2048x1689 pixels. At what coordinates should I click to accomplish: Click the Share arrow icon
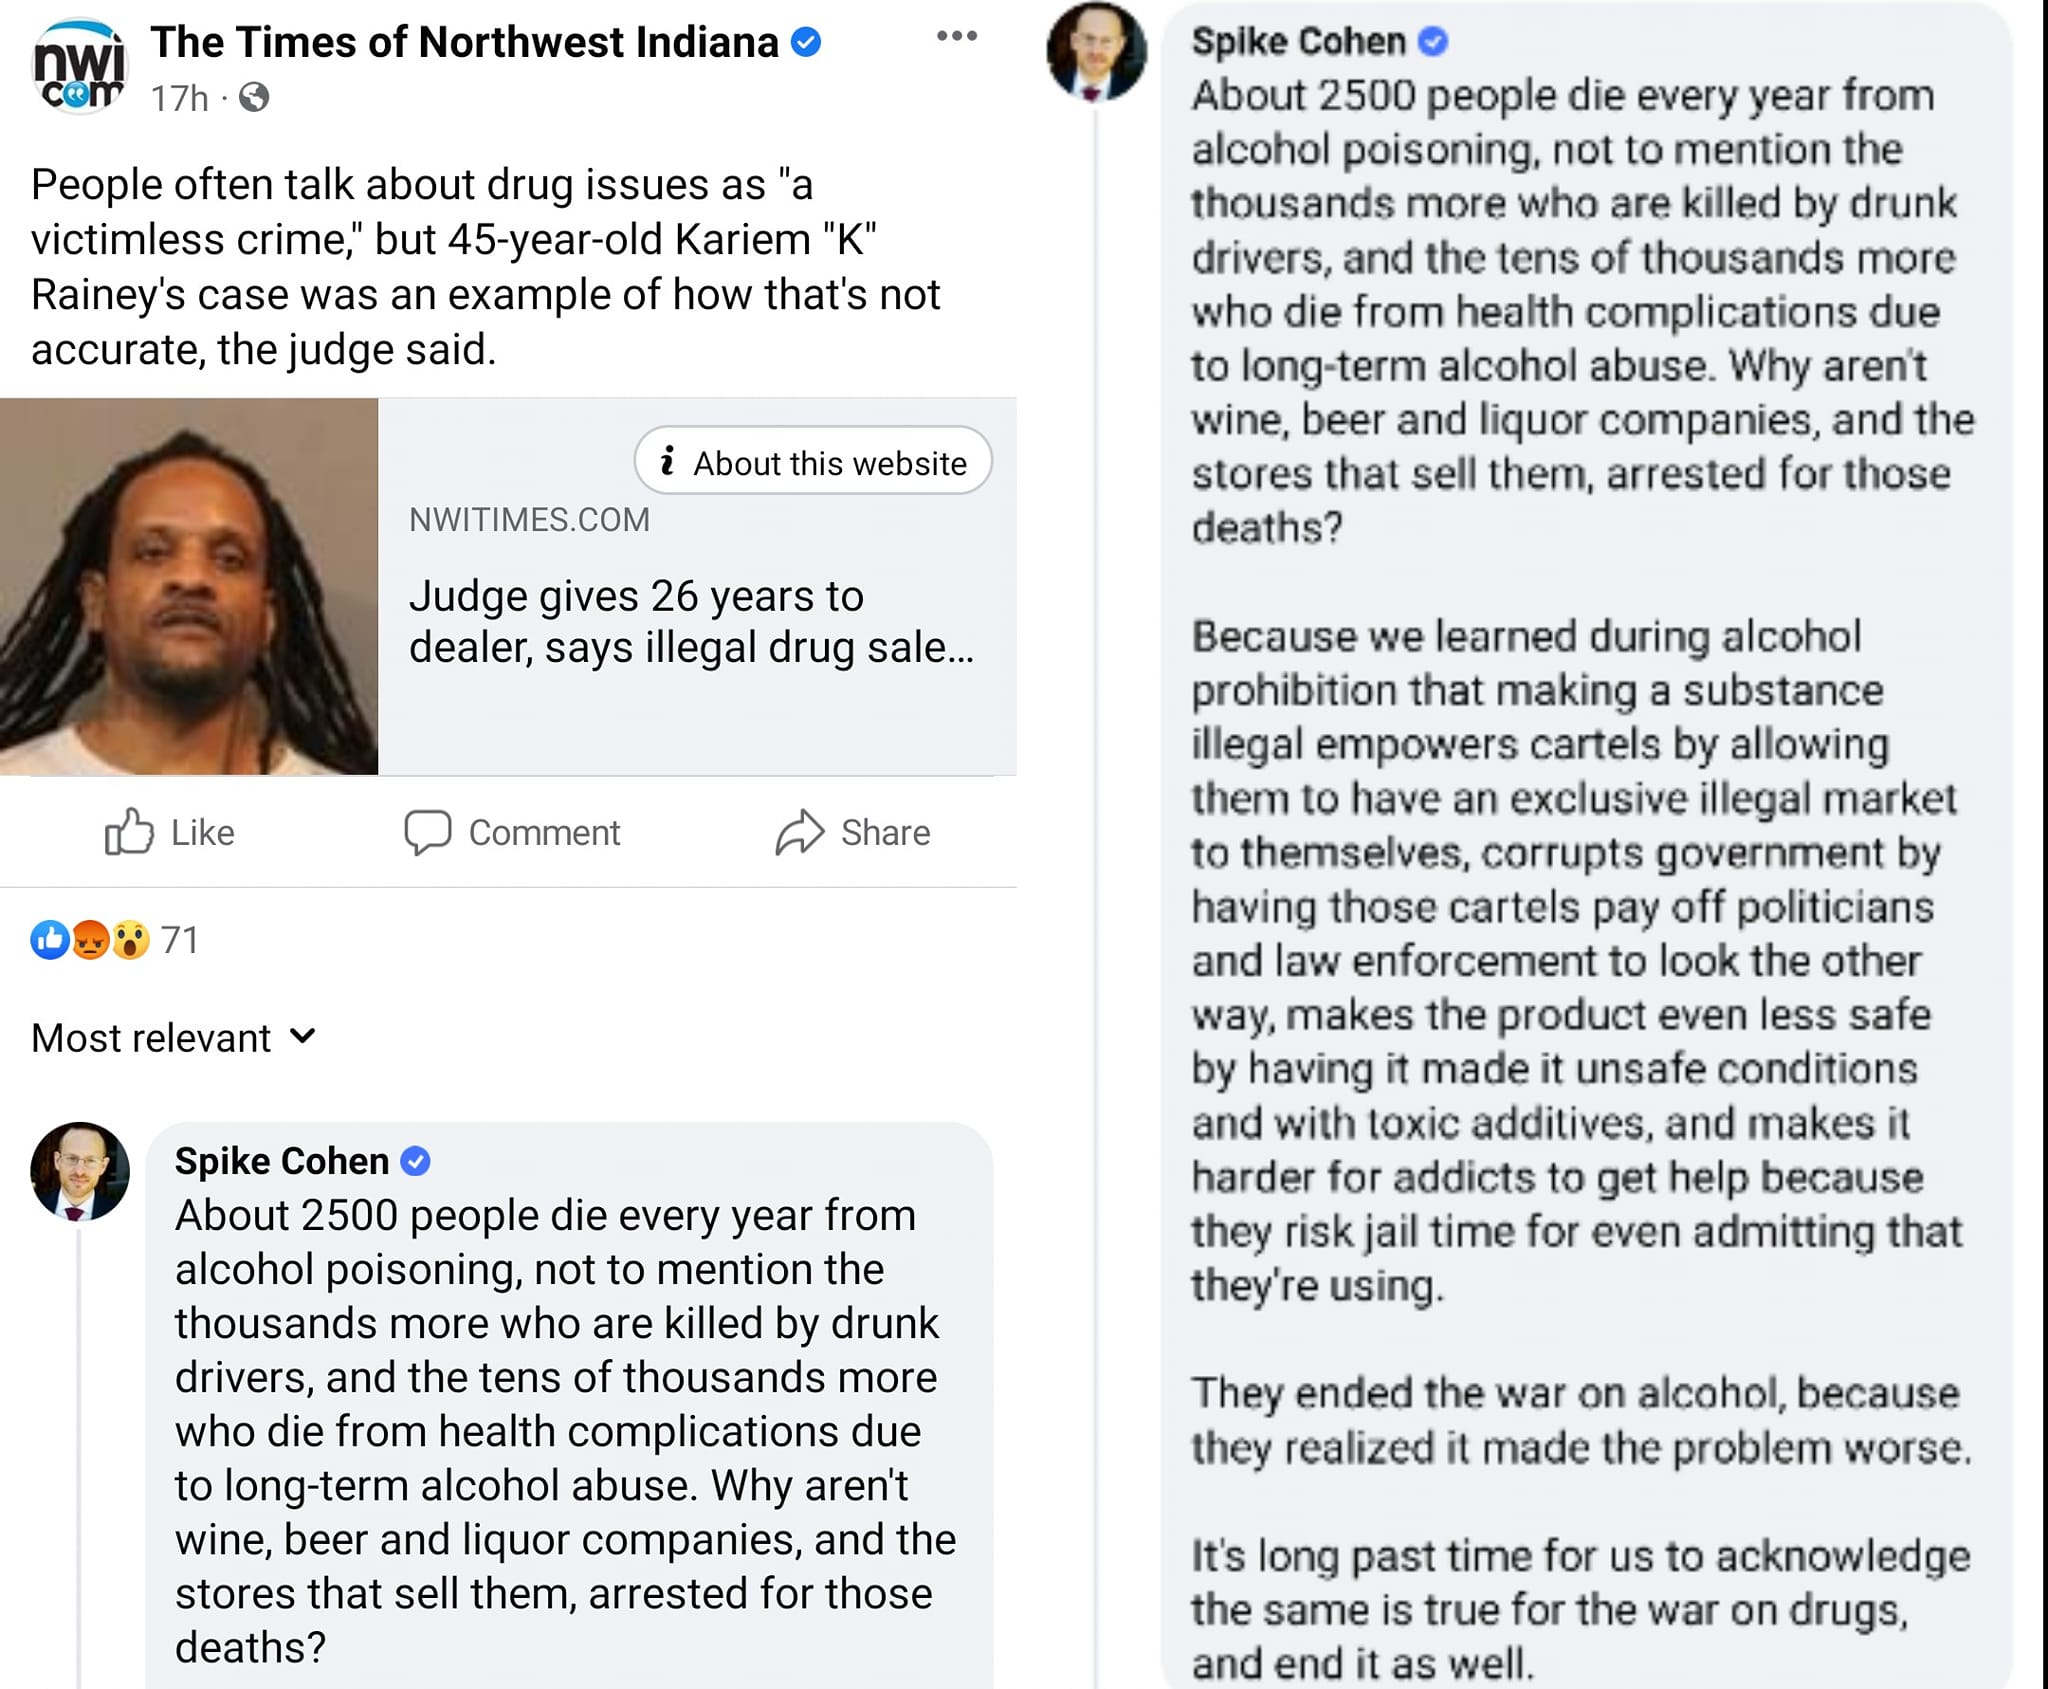[799, 832]
